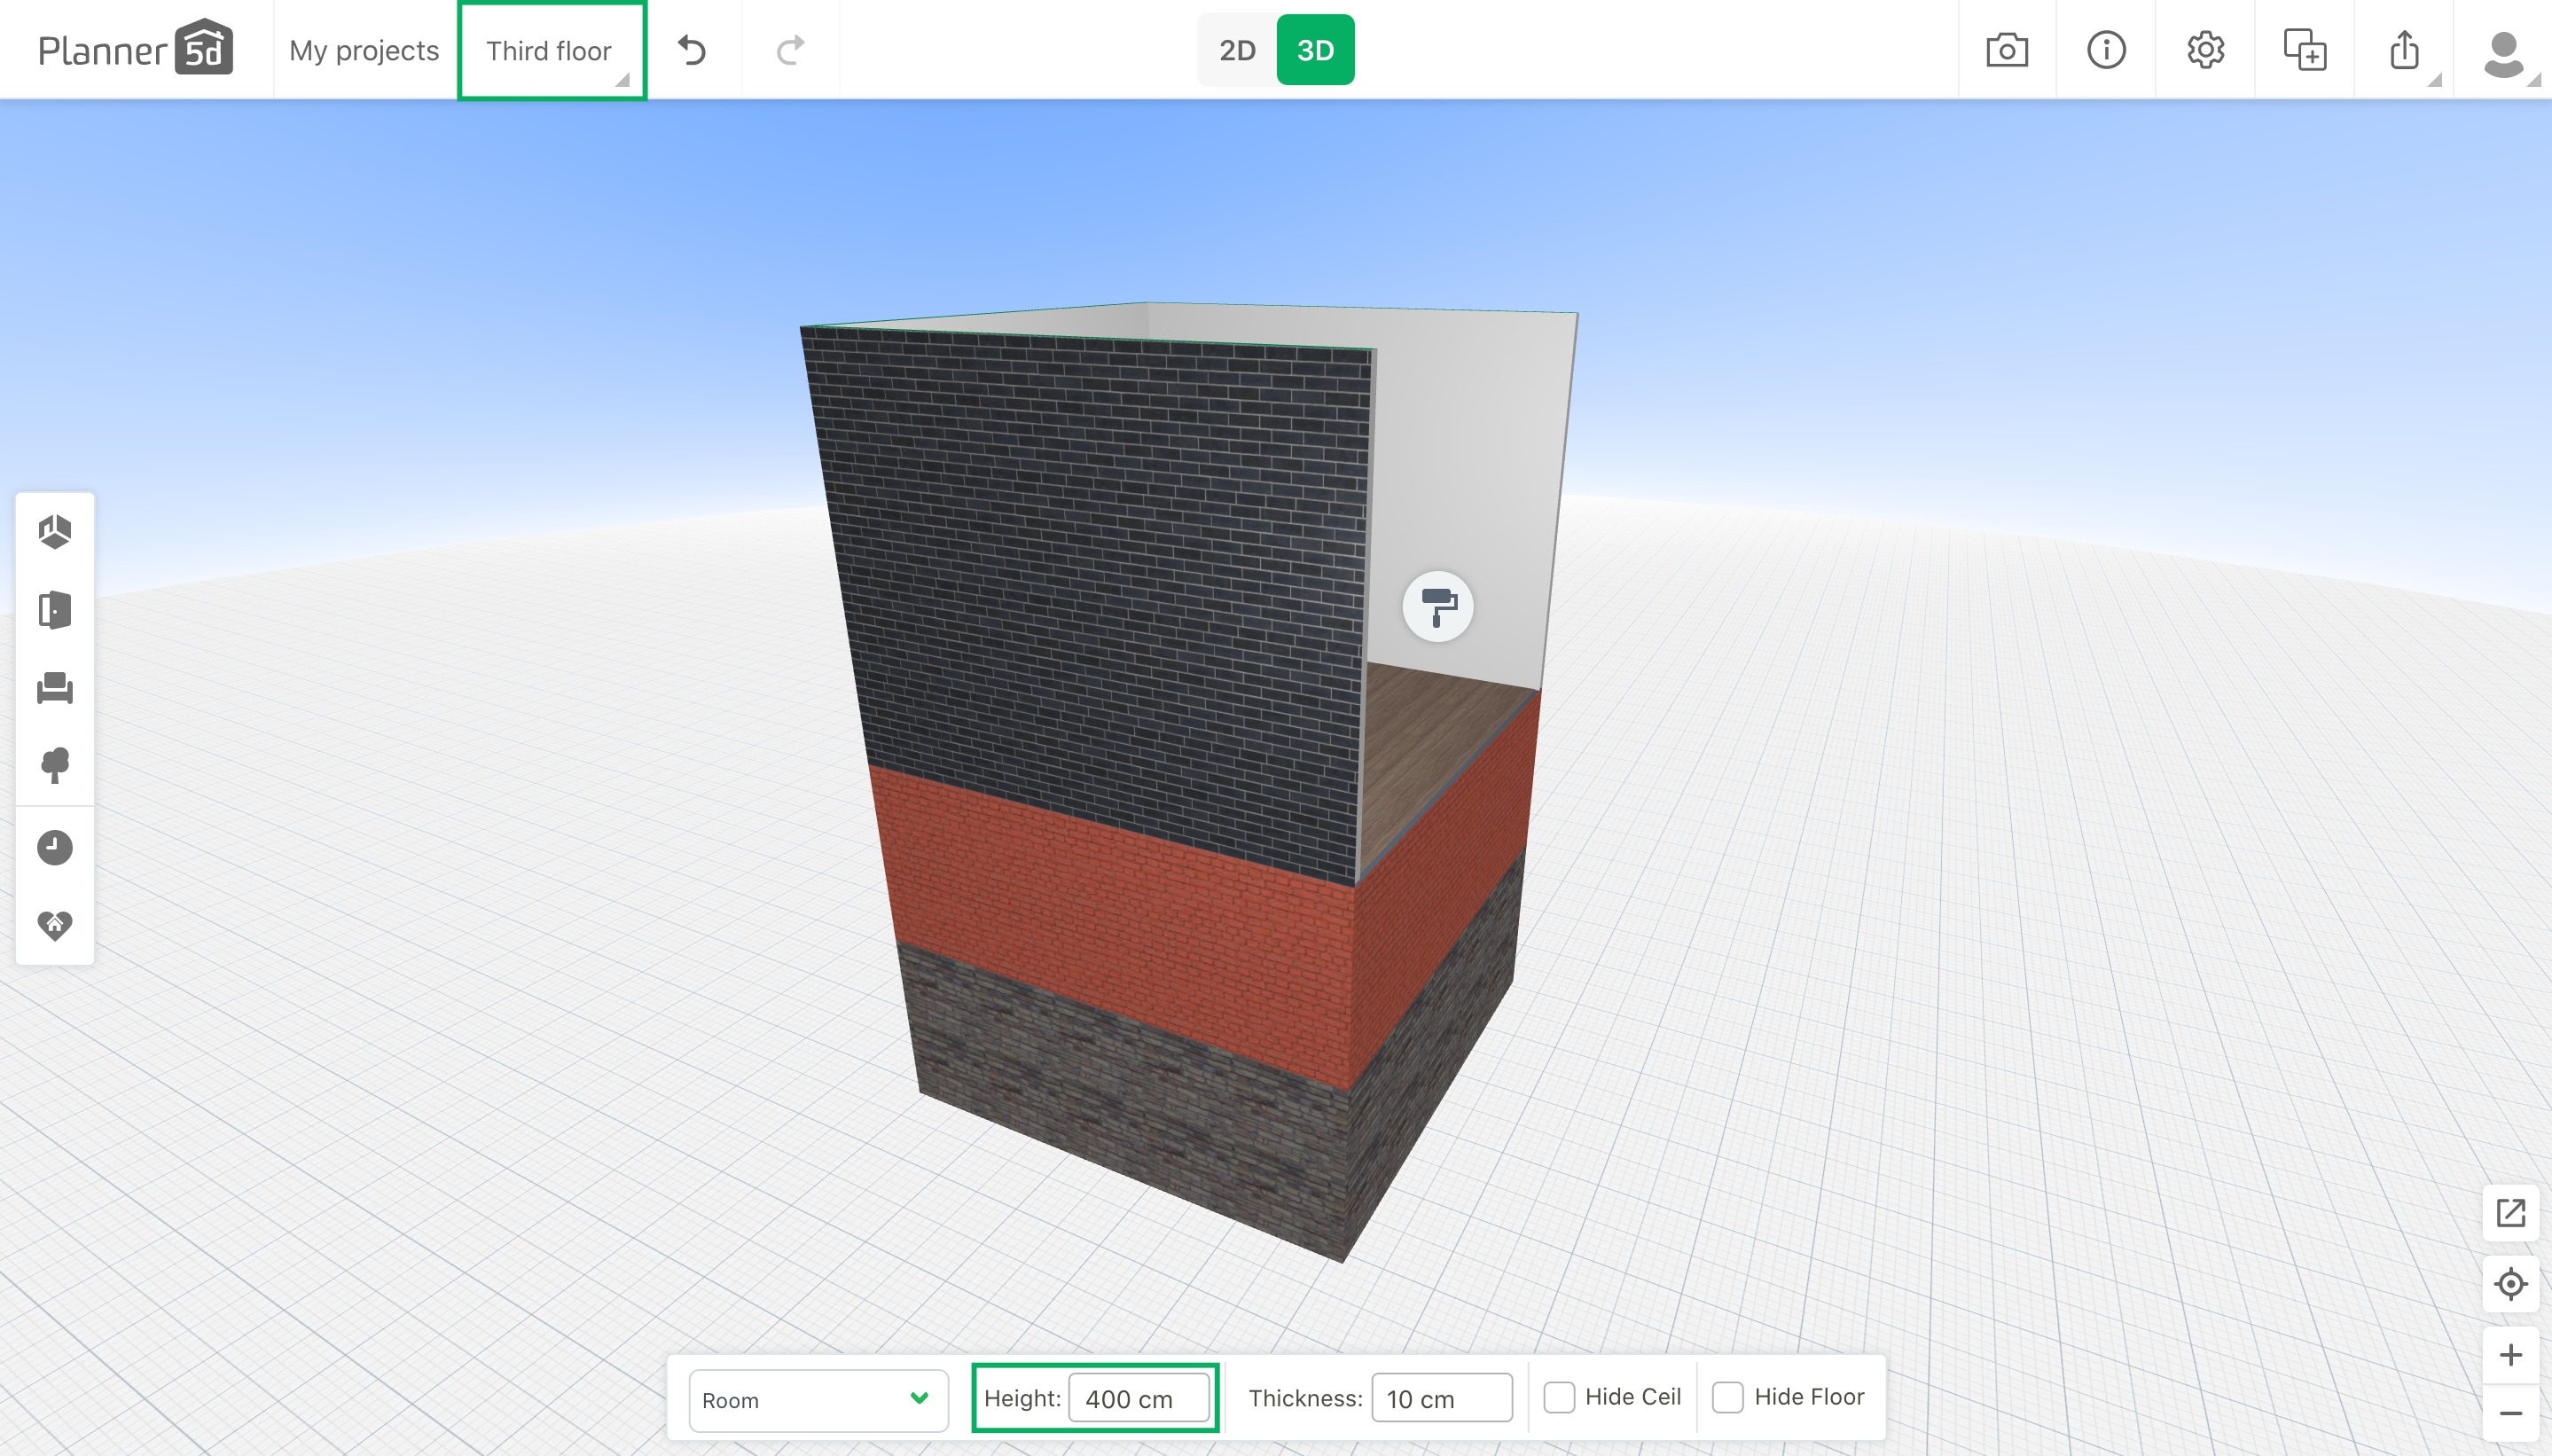This screenshot has height=1456, width=2552.
Task: Click the Planner 5d logo
Action: (135, 48)
